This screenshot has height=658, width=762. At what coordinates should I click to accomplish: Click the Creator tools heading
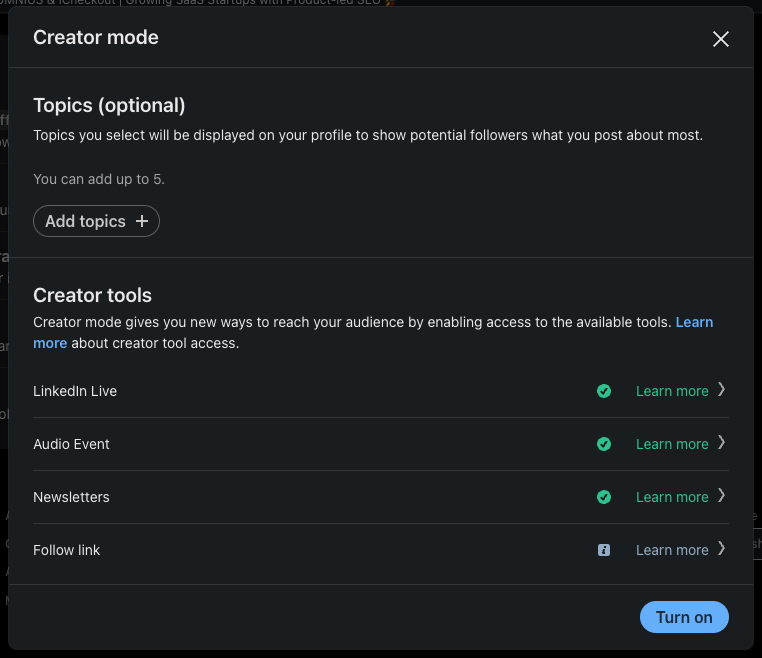tap(92, 295)
